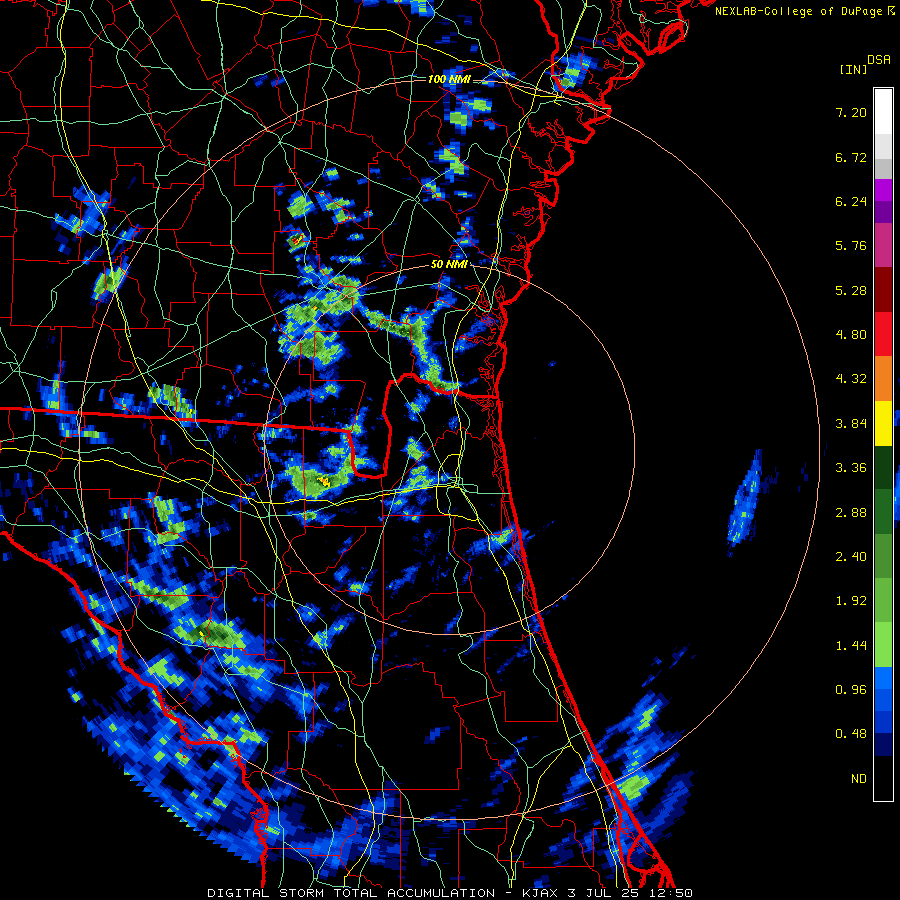Image resolution: width=900 pixels, height=900 pixels.
Task: Pick the magenta swatch in the legend
Action: tap(883, 246)
